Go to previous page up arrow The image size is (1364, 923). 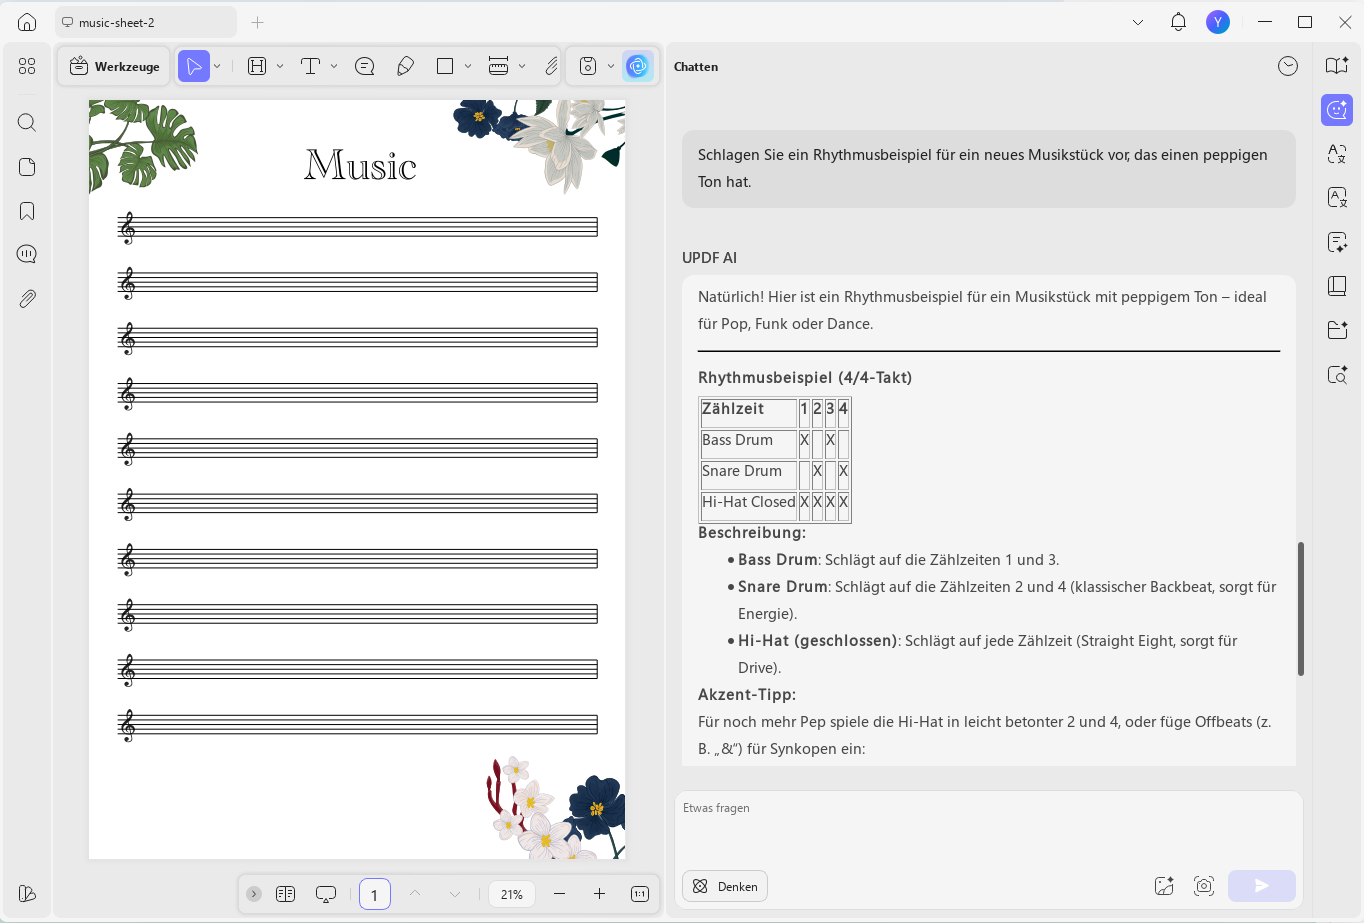point(415,894)
